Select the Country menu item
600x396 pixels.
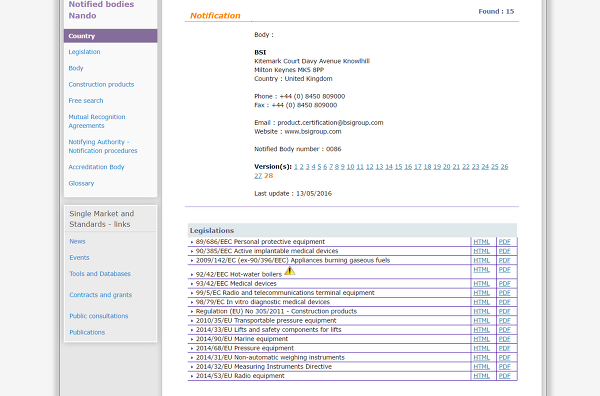pos(111,36)
